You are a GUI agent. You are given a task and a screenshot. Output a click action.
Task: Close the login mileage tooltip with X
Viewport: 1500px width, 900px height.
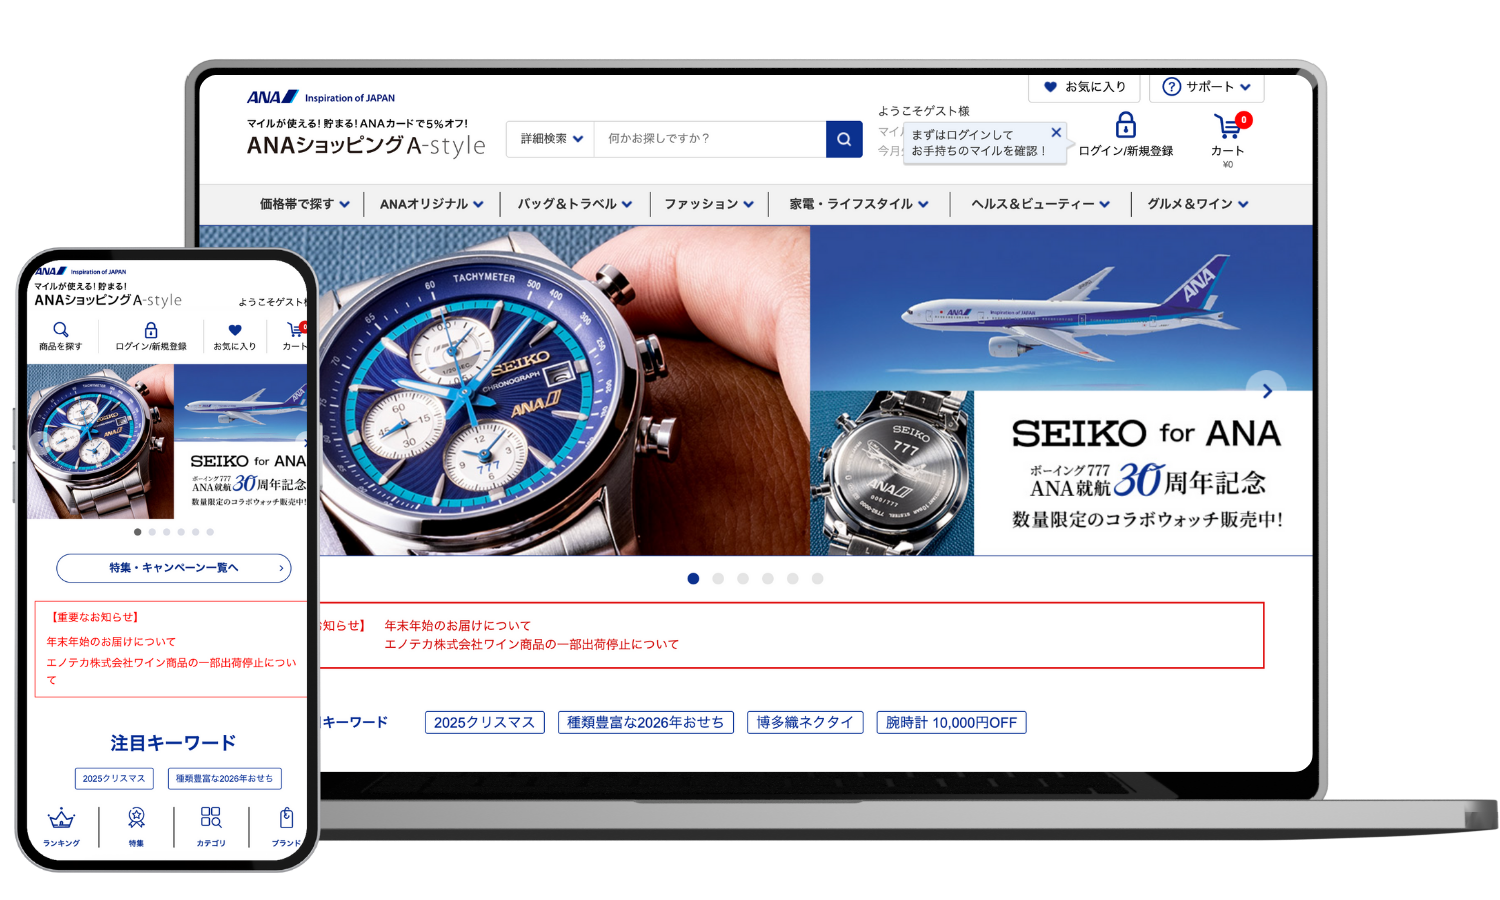coord(1056,132)
